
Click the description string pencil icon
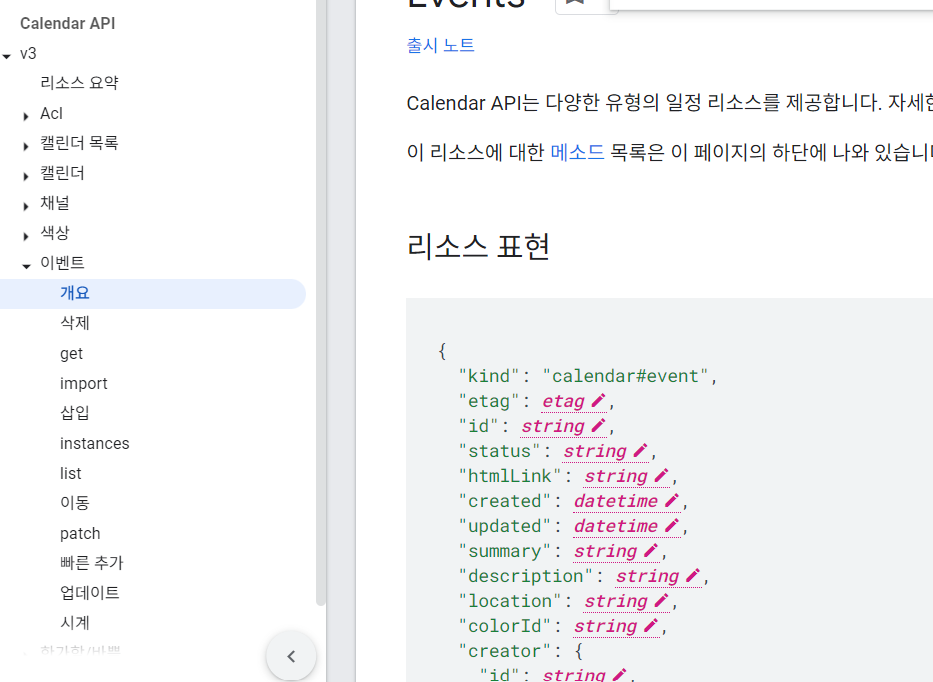pos(693,575)
